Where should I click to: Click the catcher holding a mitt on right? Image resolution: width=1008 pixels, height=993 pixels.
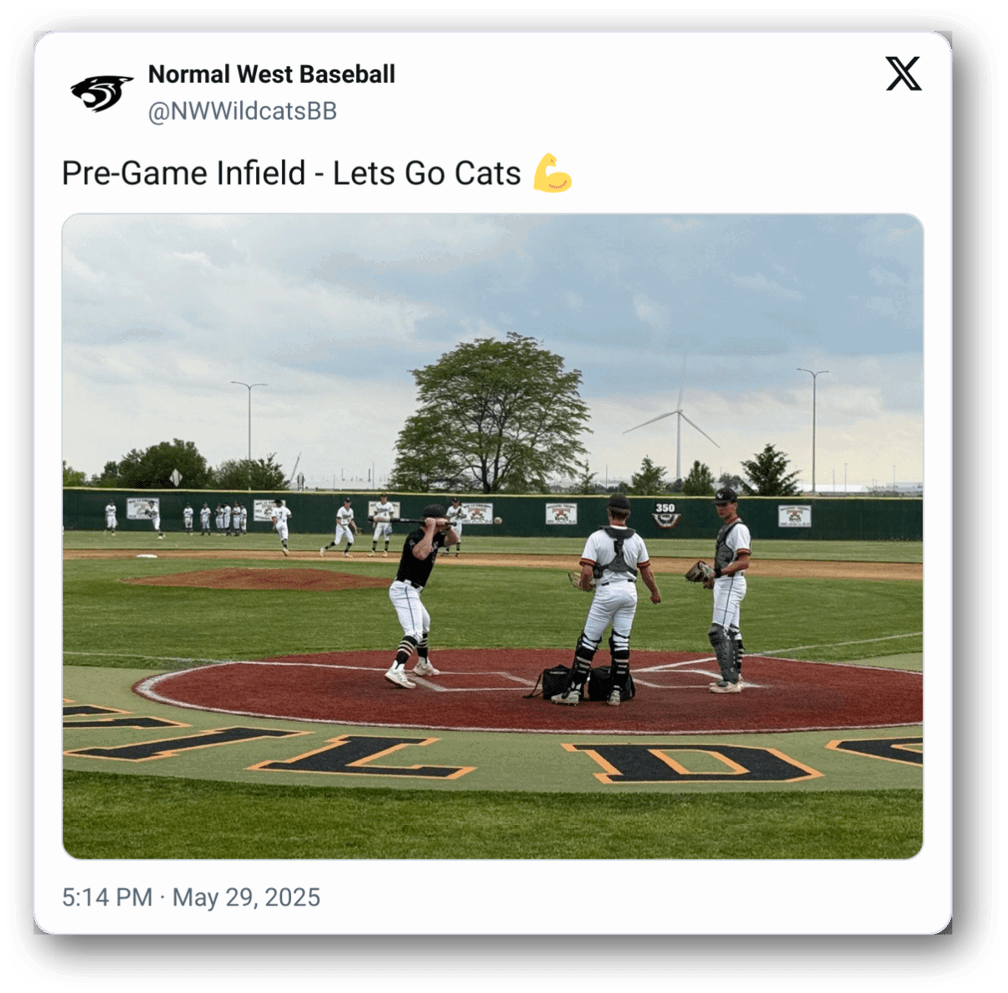coord(728,590)
